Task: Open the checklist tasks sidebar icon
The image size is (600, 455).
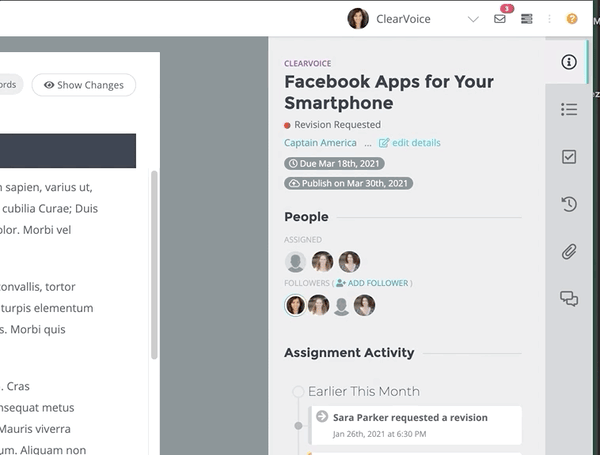Action: (569, 157)
